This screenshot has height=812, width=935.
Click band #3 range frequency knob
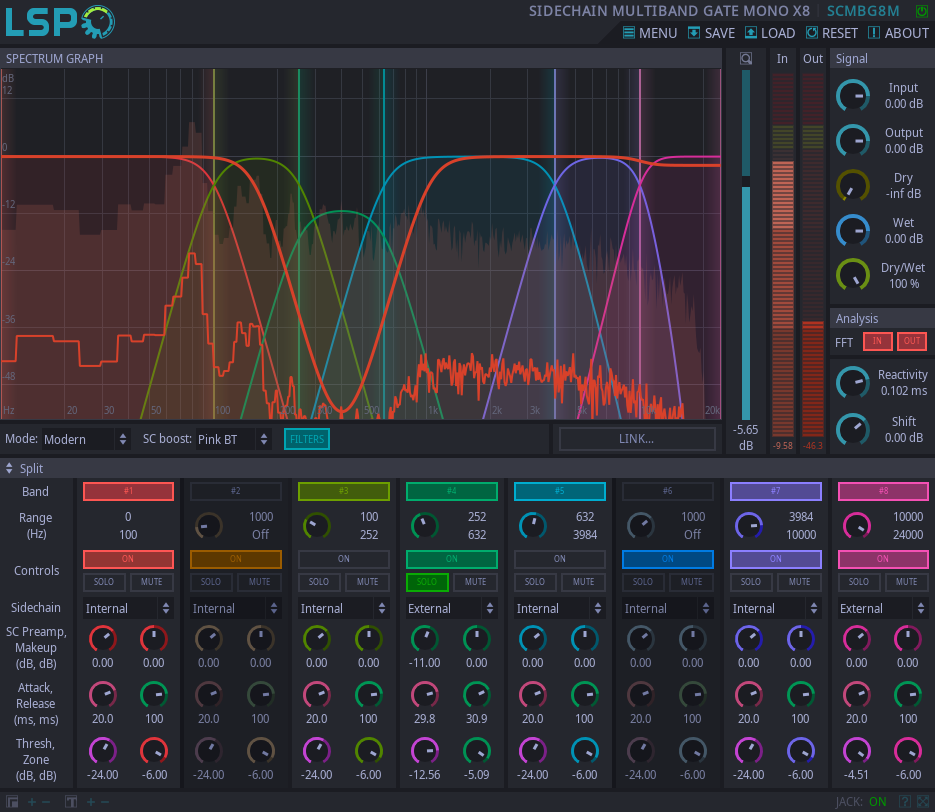point(317,526)
